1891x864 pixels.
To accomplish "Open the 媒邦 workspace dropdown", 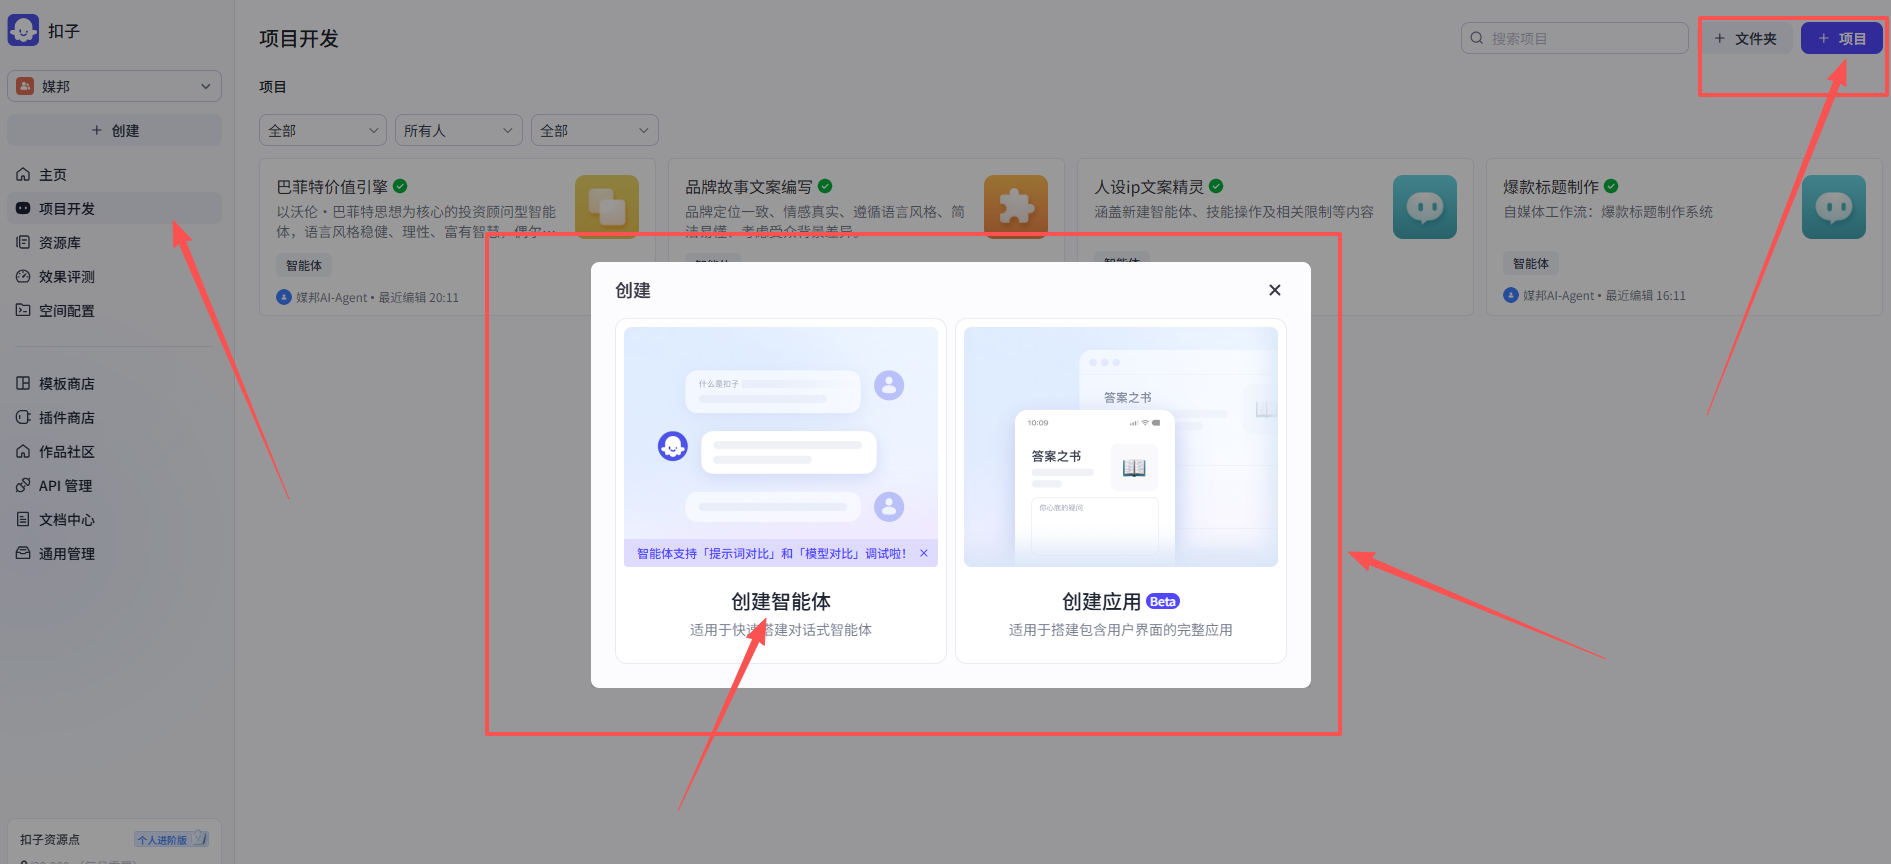I will pyautogui.click(x=114, y=86).
